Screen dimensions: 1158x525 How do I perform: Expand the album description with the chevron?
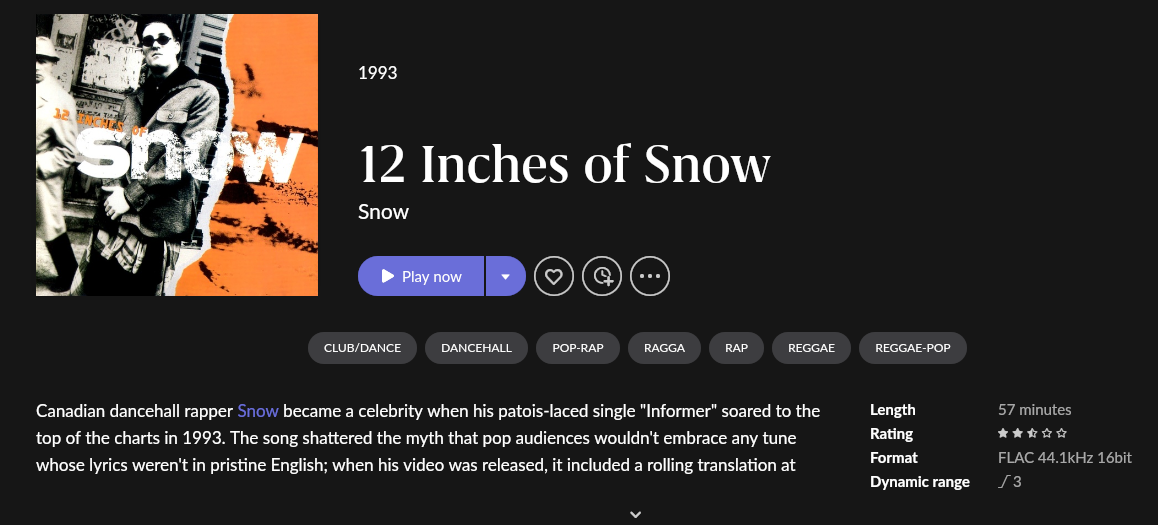635,514
